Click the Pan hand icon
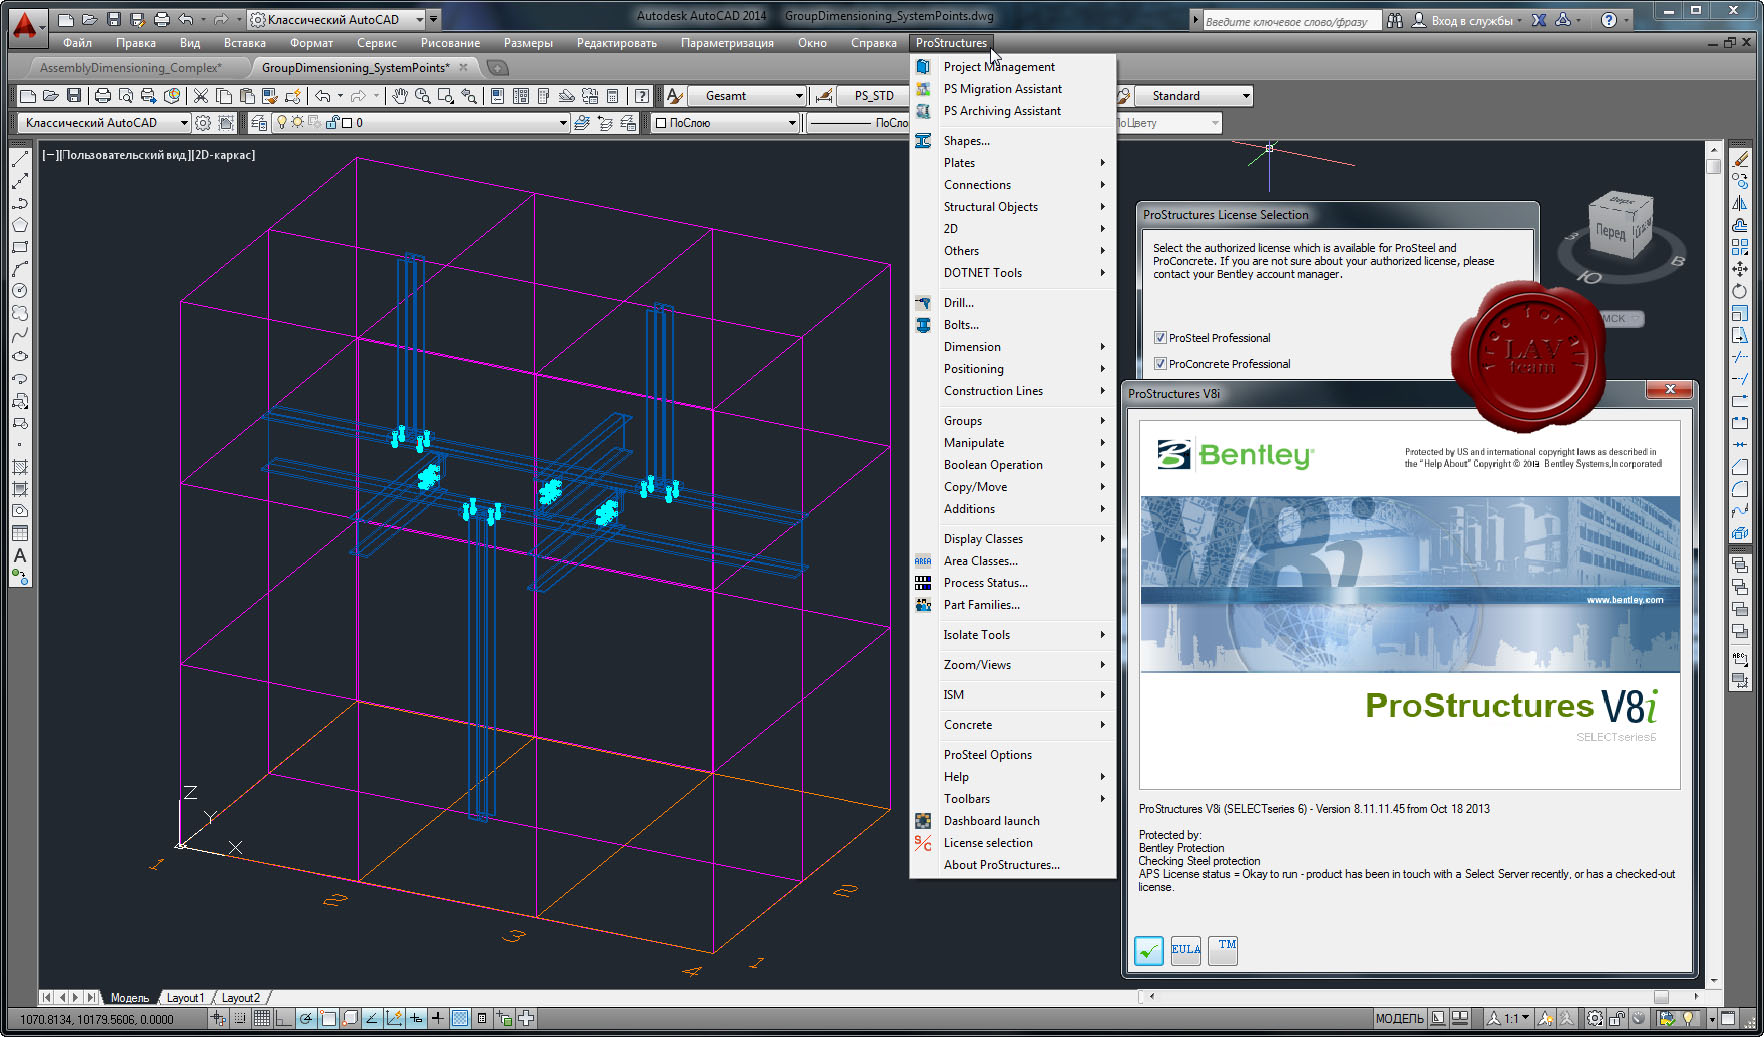 click(400, 96)
